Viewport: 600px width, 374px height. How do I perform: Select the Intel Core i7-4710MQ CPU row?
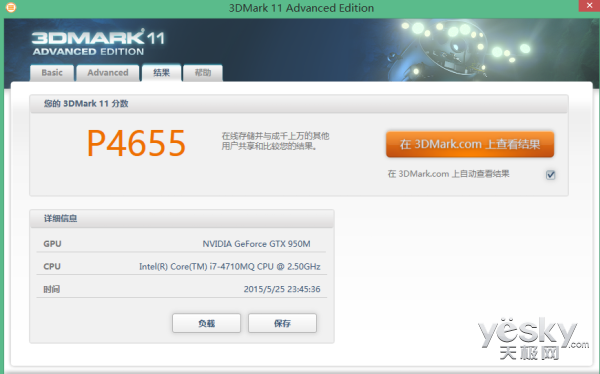point(181,266)
